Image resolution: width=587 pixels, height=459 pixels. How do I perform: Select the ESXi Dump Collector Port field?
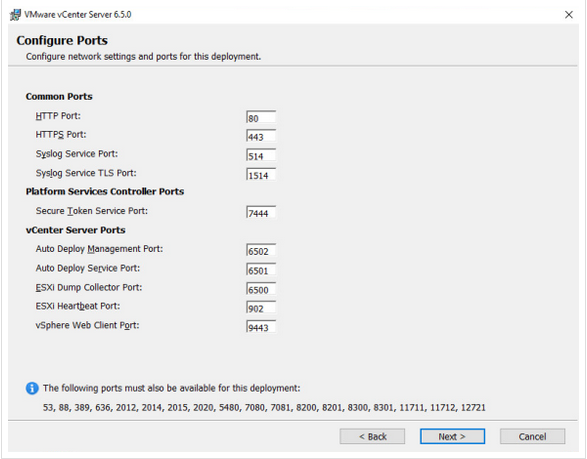[261, 289]
